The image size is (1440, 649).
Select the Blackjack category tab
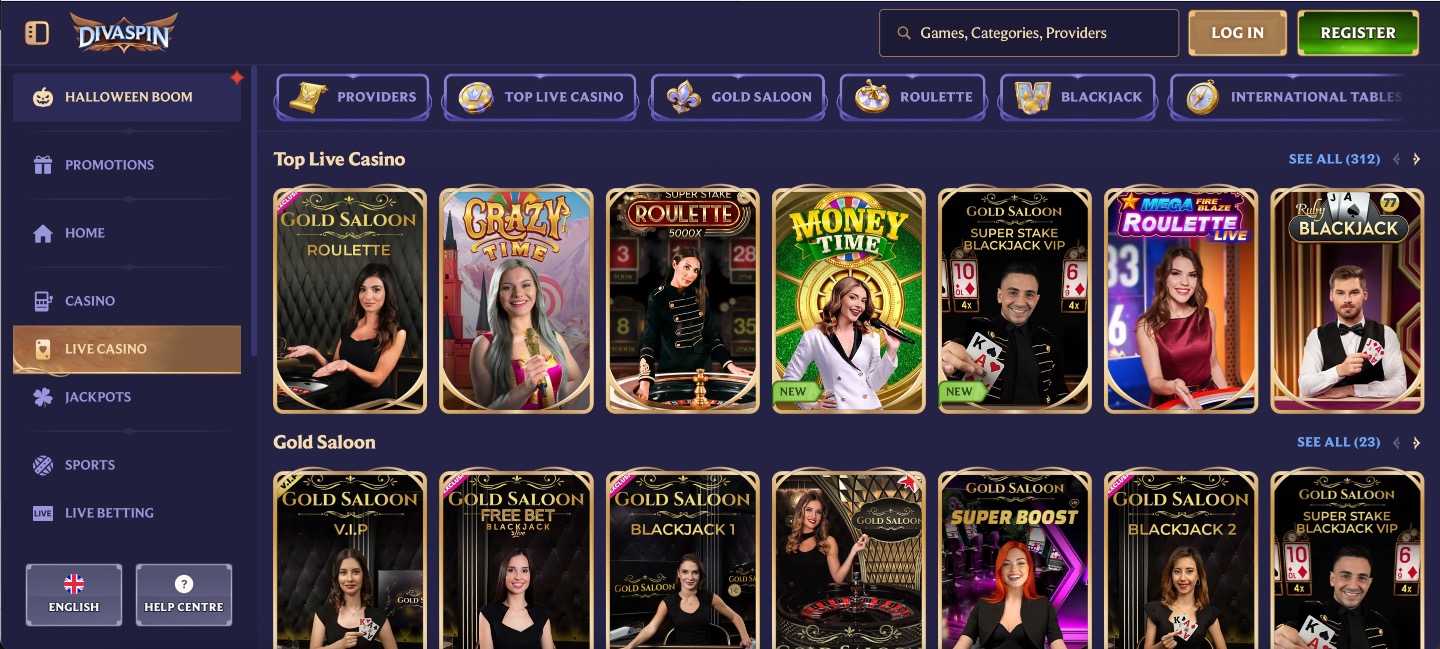tap(1078, 97)
